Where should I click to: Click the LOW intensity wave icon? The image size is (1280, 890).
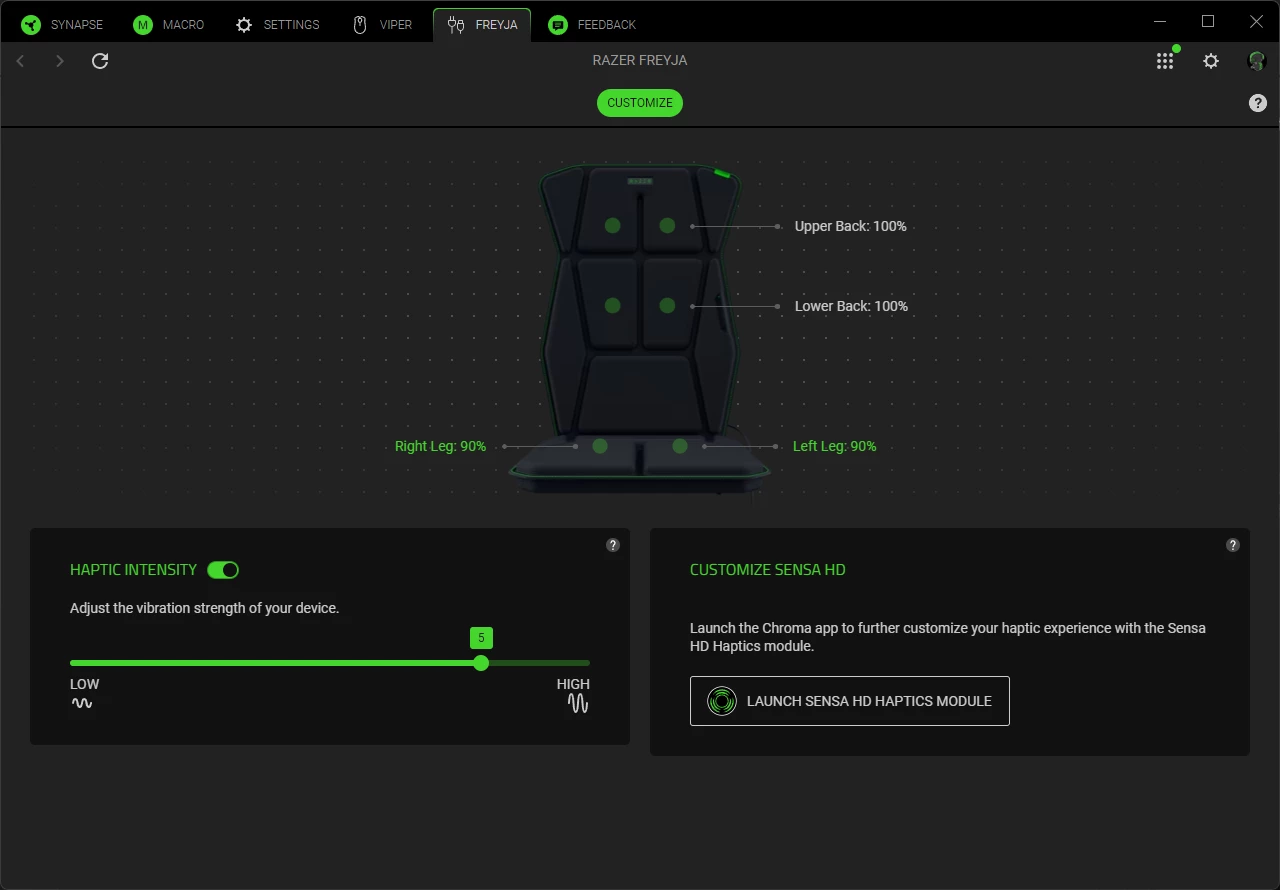coord(82,703)
